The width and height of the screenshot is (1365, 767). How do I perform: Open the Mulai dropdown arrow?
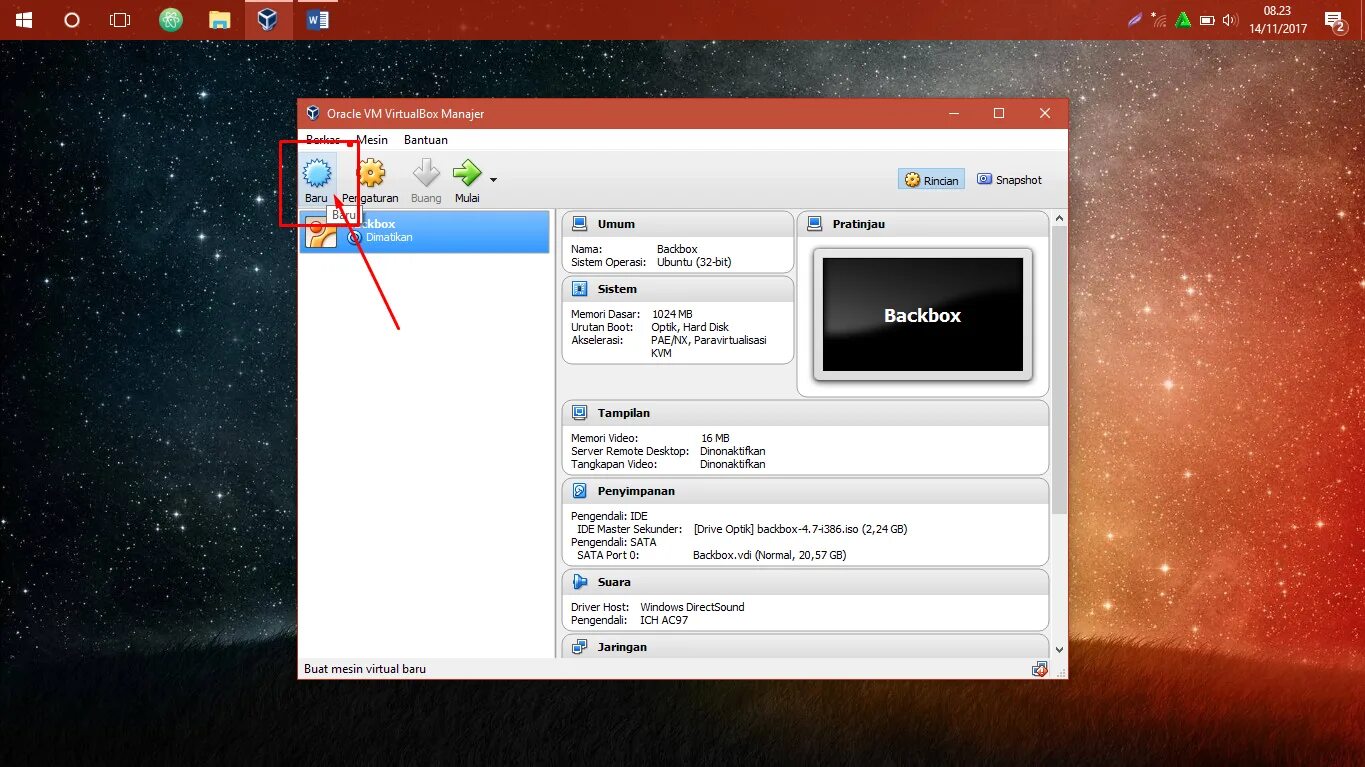[x=493, y=180]
